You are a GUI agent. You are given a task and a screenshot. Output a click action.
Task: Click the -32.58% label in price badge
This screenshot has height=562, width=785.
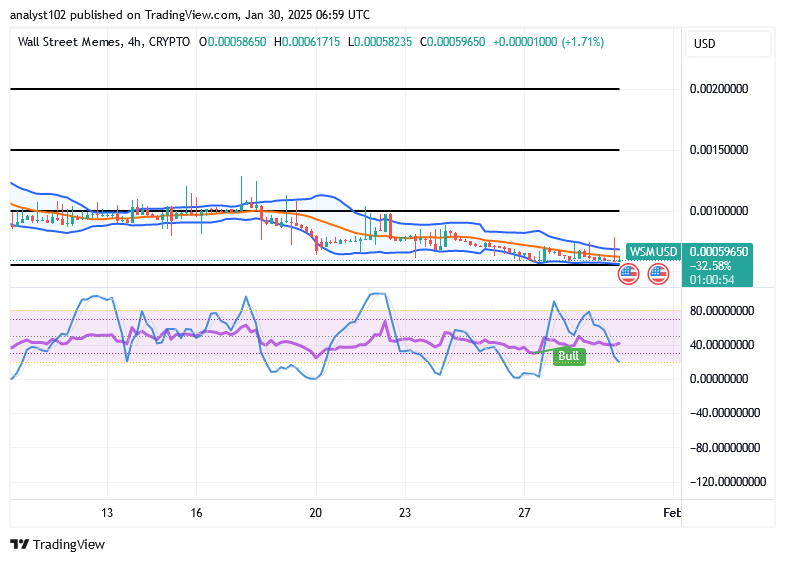[x=710, y=266]
